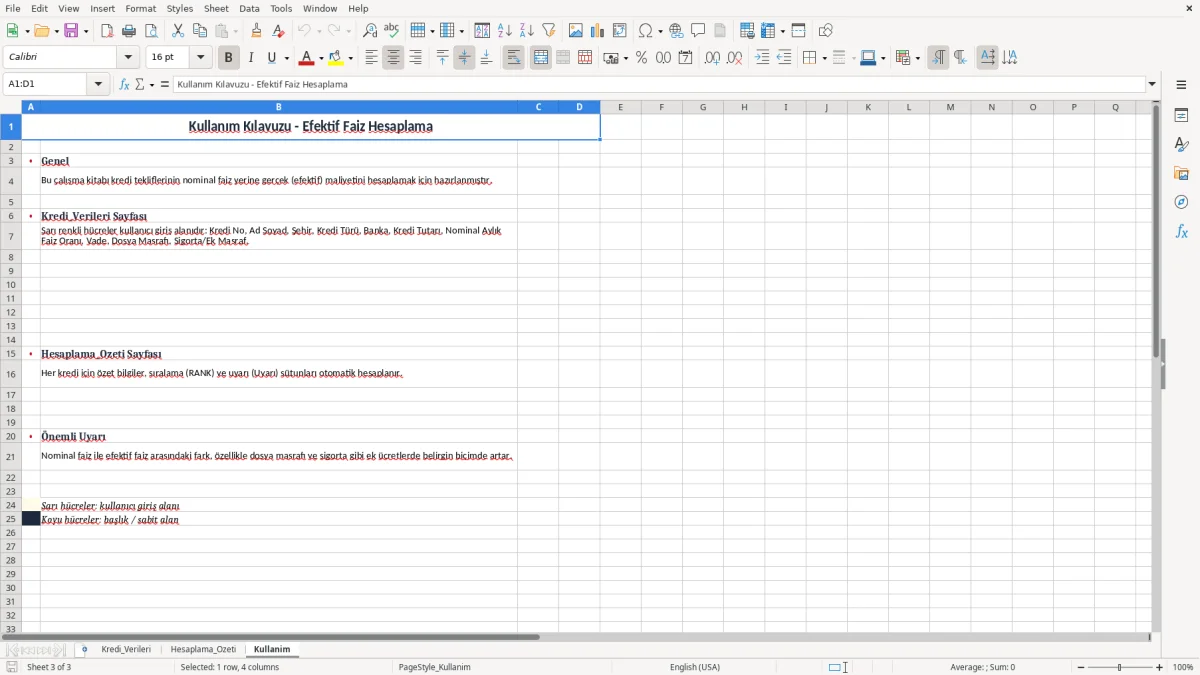The image size is (1200, 675).
Task: Click the AutoFilter funnel icon
Action: pyautogui.click(x=548, y=31)
